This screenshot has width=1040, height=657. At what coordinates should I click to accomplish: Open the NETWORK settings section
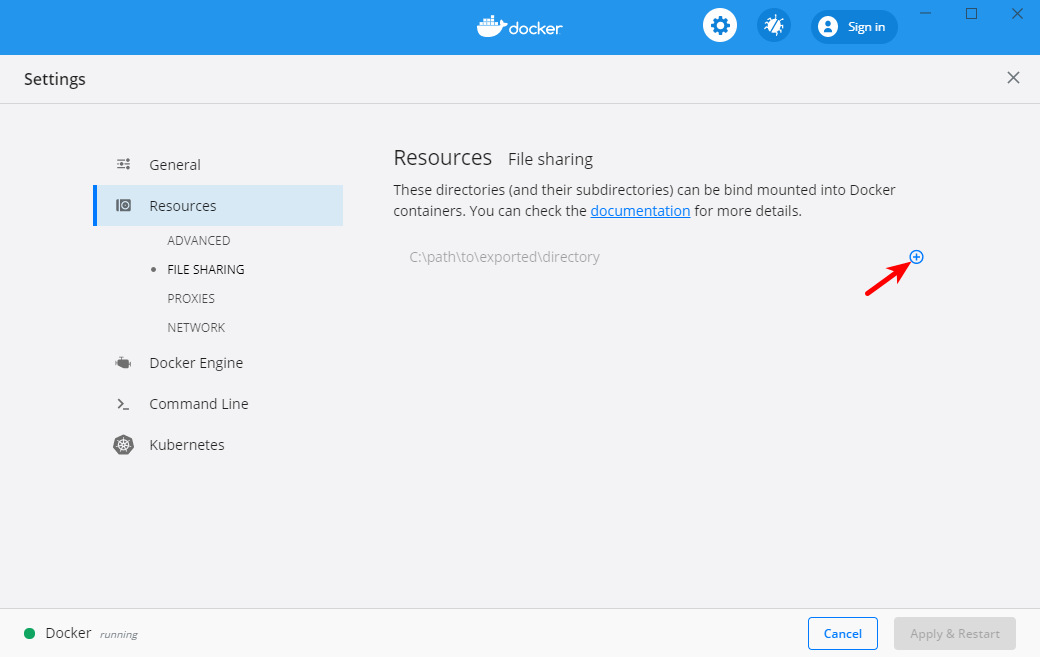pyautogui.click(x=196, y=327)
